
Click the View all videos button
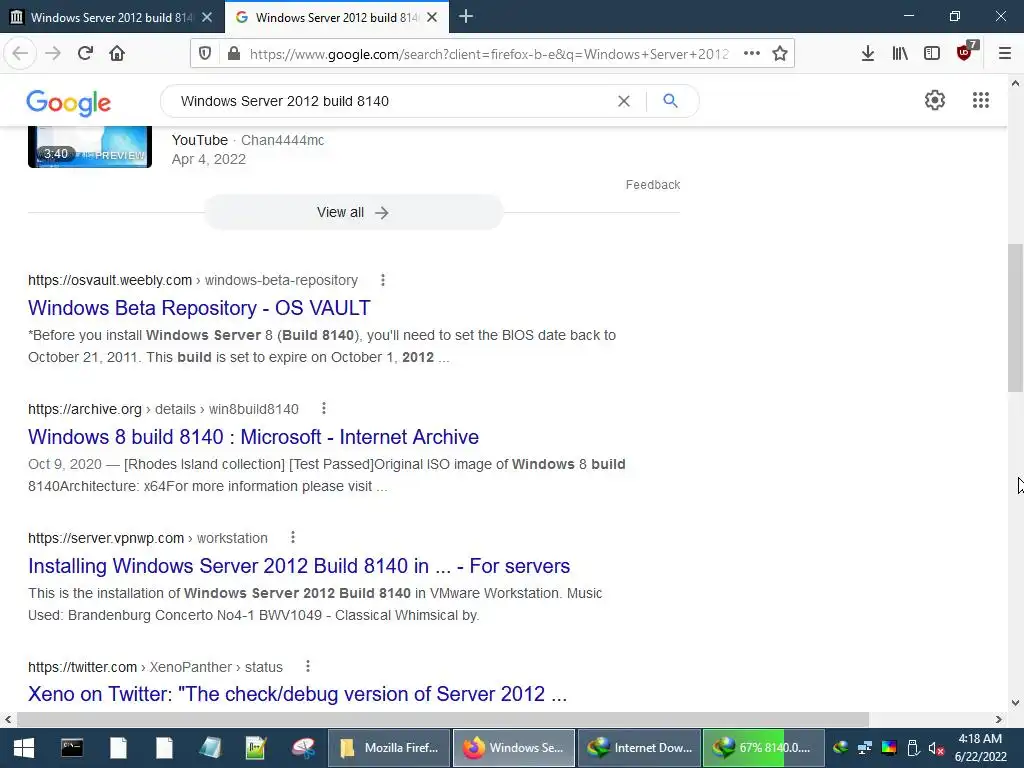[353, 212]
